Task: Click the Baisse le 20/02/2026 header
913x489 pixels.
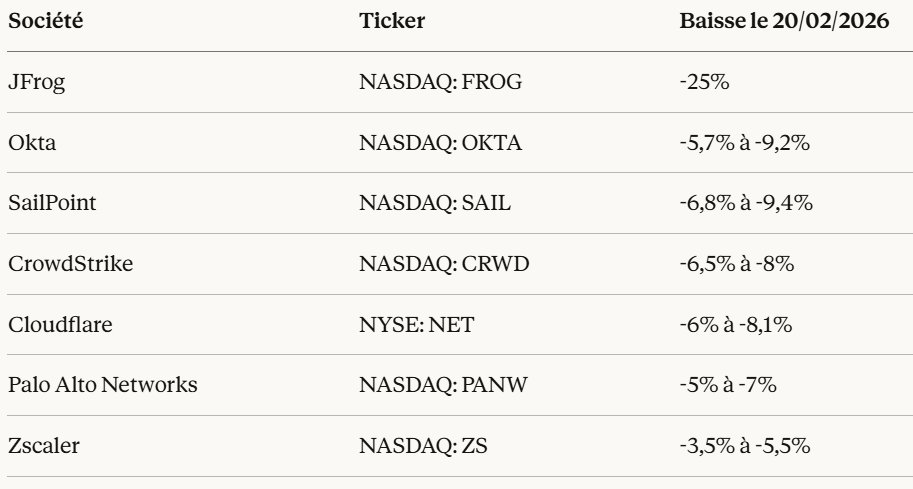Action: pos(784,22)
